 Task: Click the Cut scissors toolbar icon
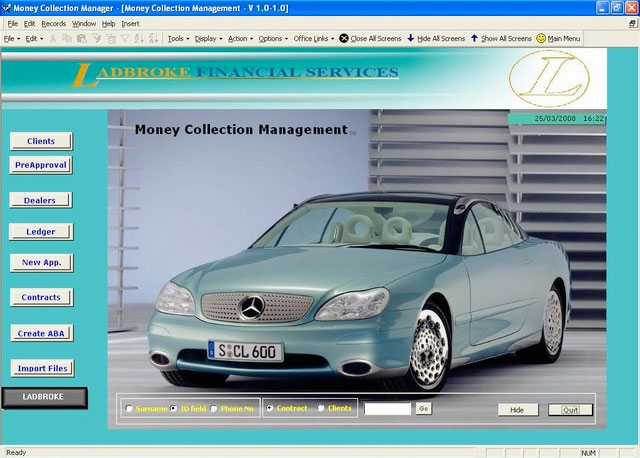coord(53,39)
